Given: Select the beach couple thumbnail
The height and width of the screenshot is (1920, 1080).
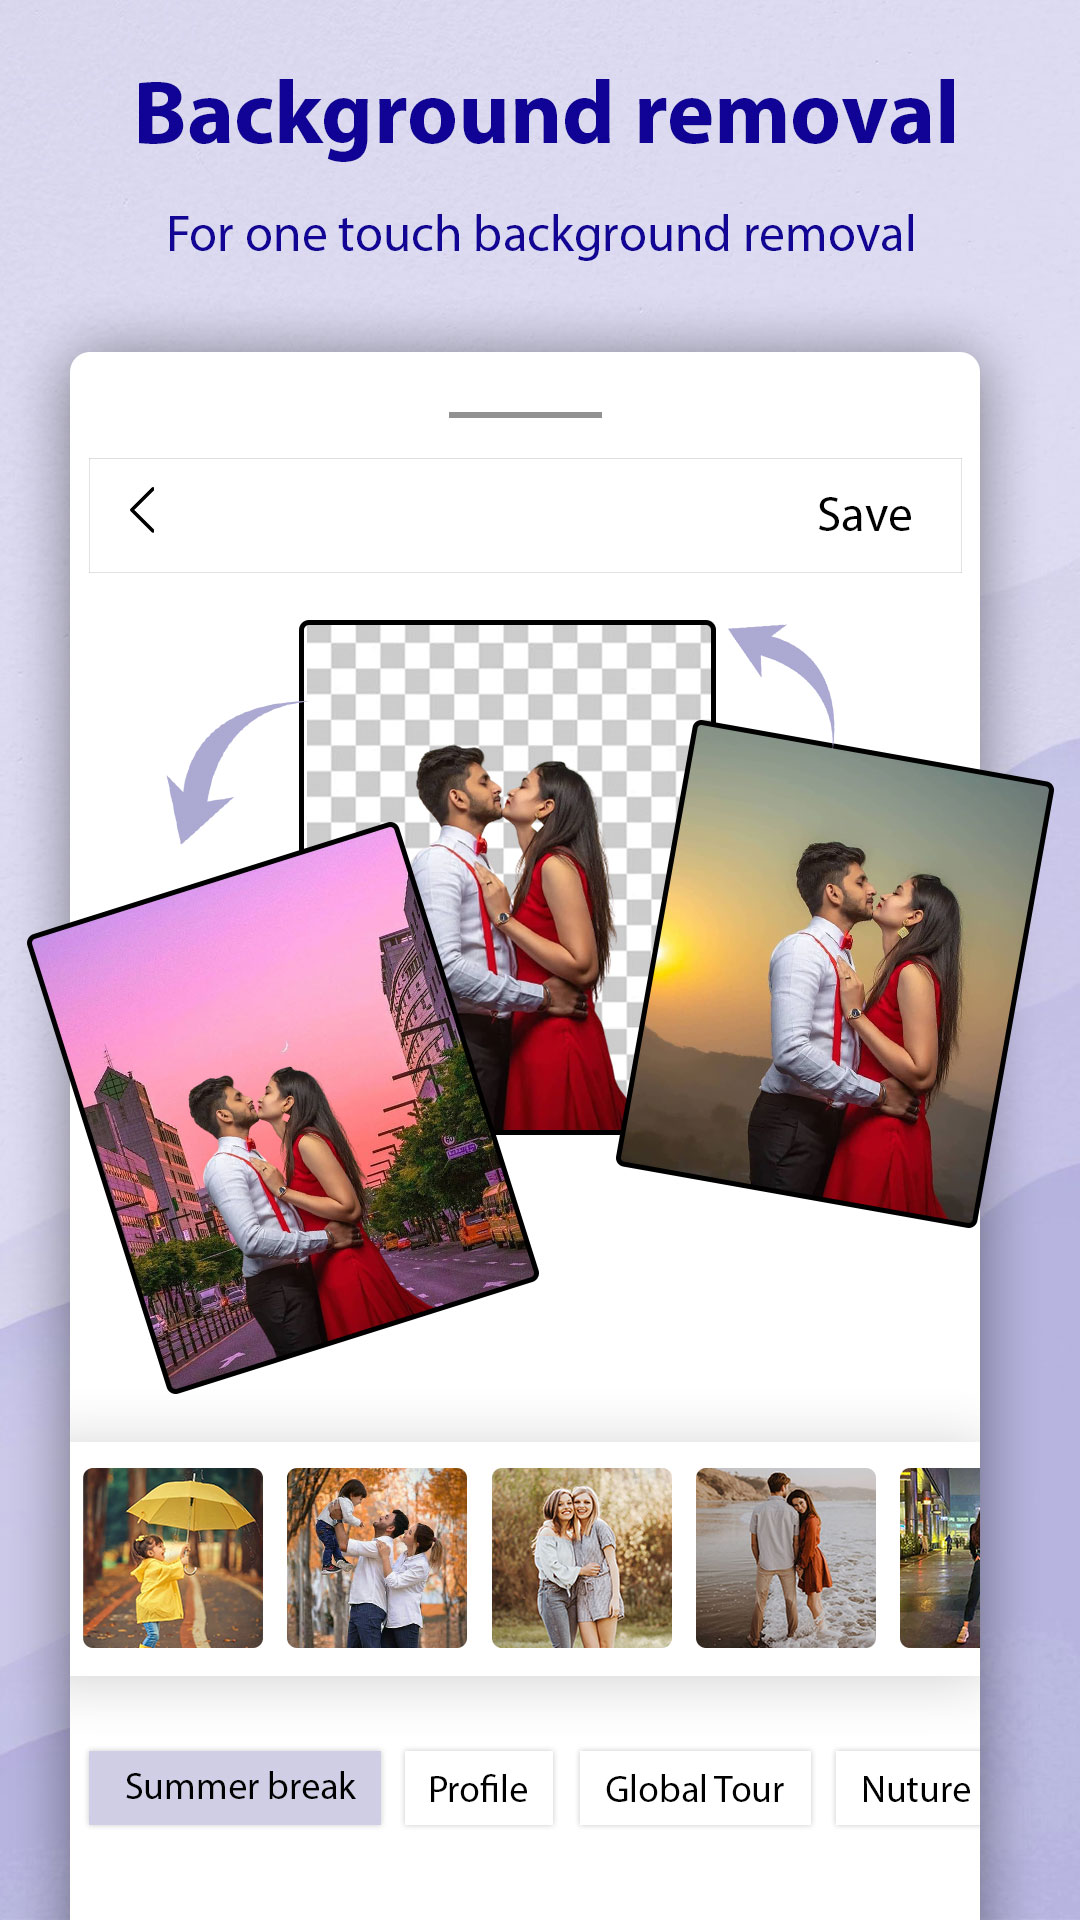Looking at the screenshot, I should pyautogui.click(x=786, y=1558).
